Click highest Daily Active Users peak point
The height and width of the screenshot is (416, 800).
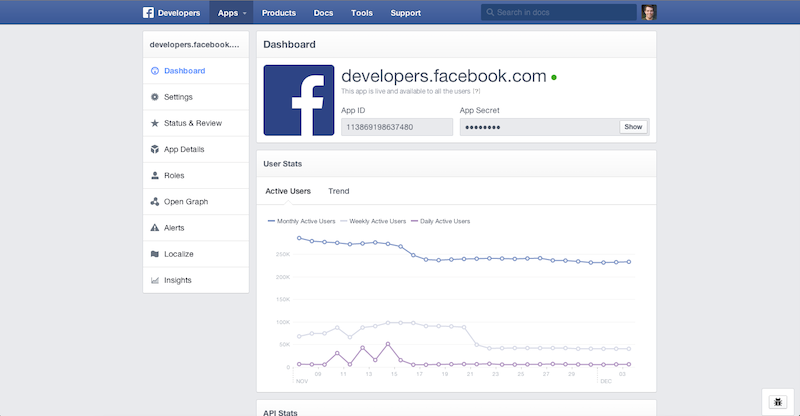click(x=388, y=344)
